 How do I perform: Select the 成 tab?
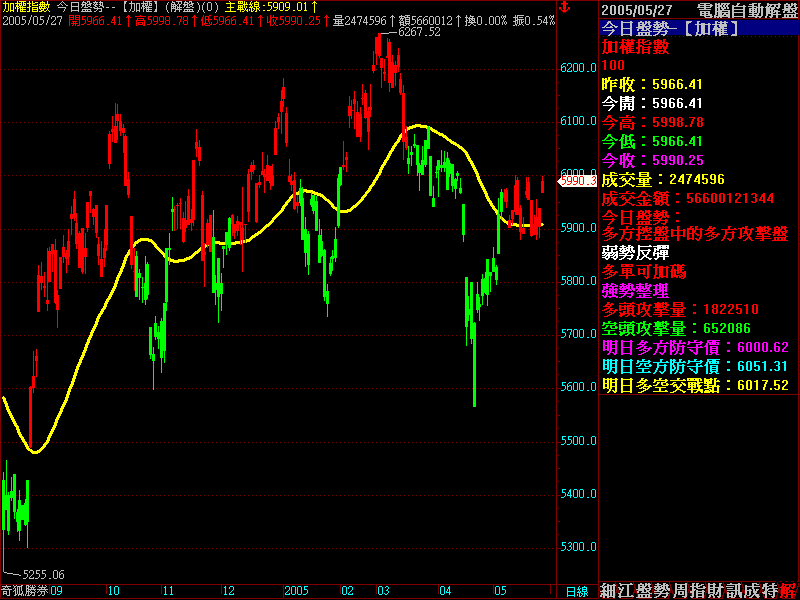pyautogui.click(x=753, y=591)
